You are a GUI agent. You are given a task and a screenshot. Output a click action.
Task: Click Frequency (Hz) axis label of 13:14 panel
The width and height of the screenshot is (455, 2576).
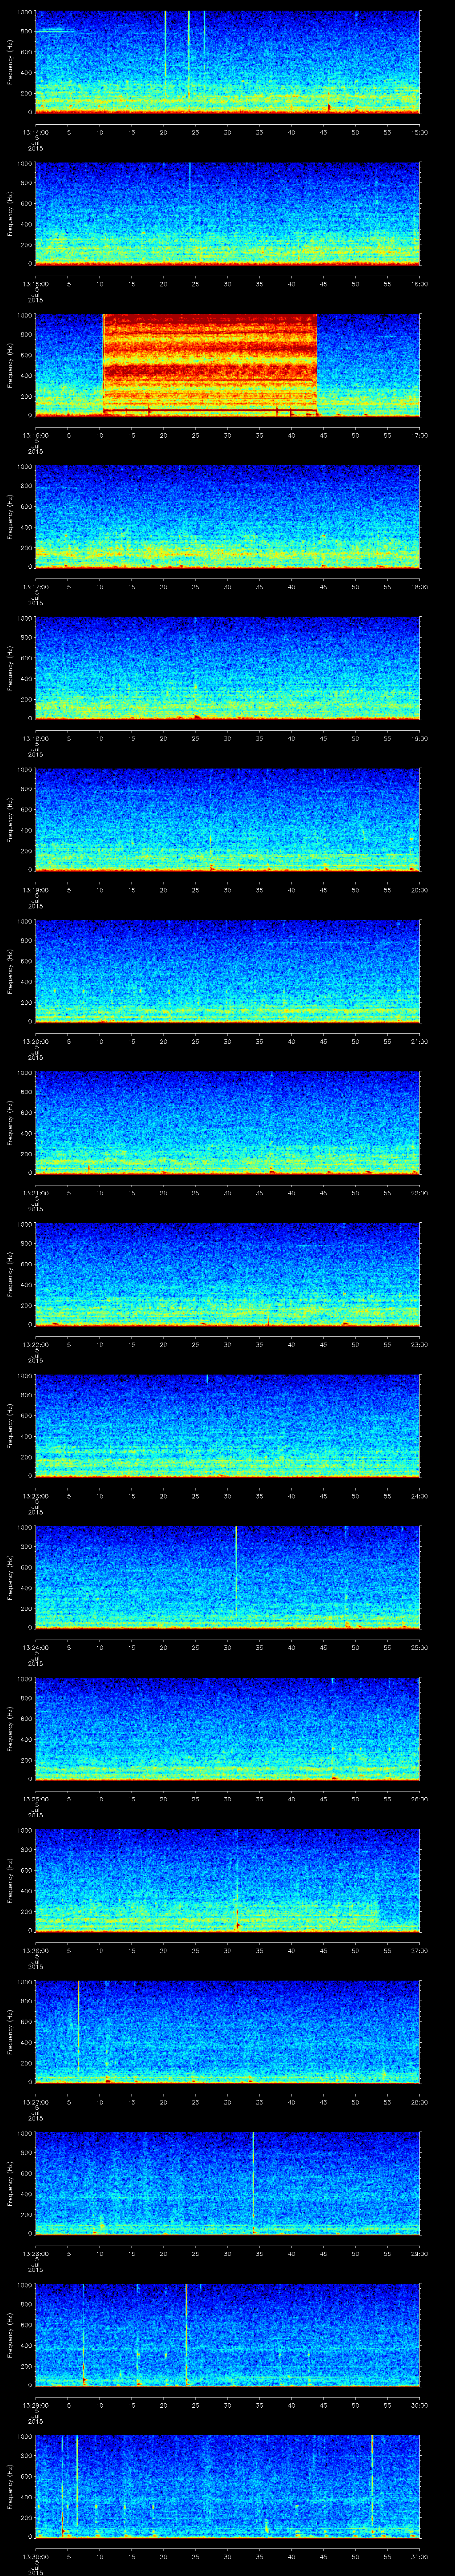[10, 62]
